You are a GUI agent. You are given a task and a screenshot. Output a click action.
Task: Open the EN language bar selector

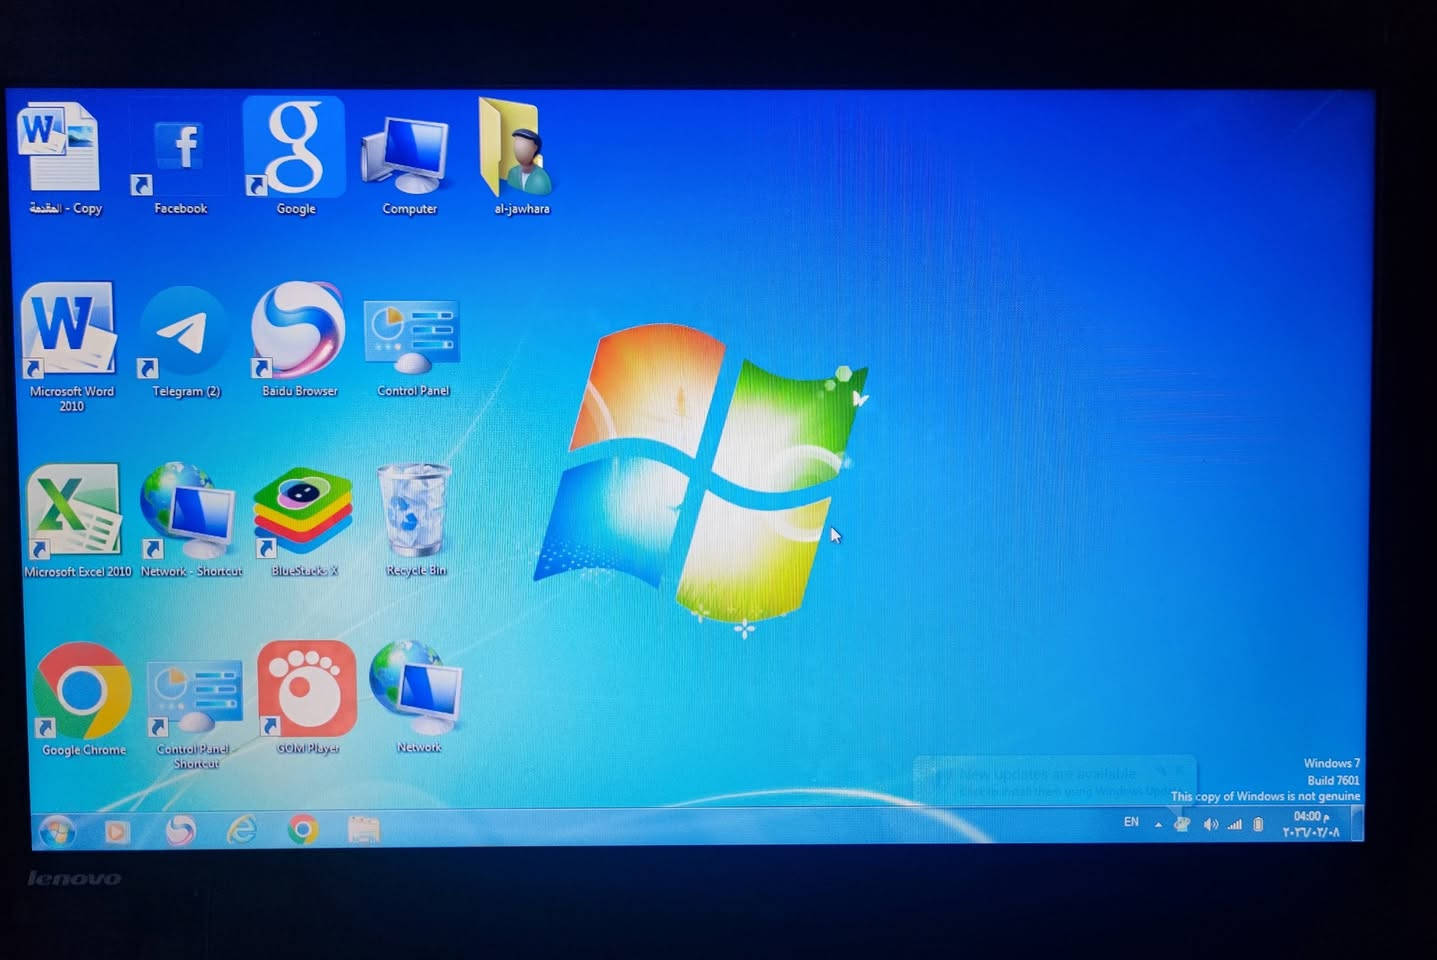click(1131, 822)
